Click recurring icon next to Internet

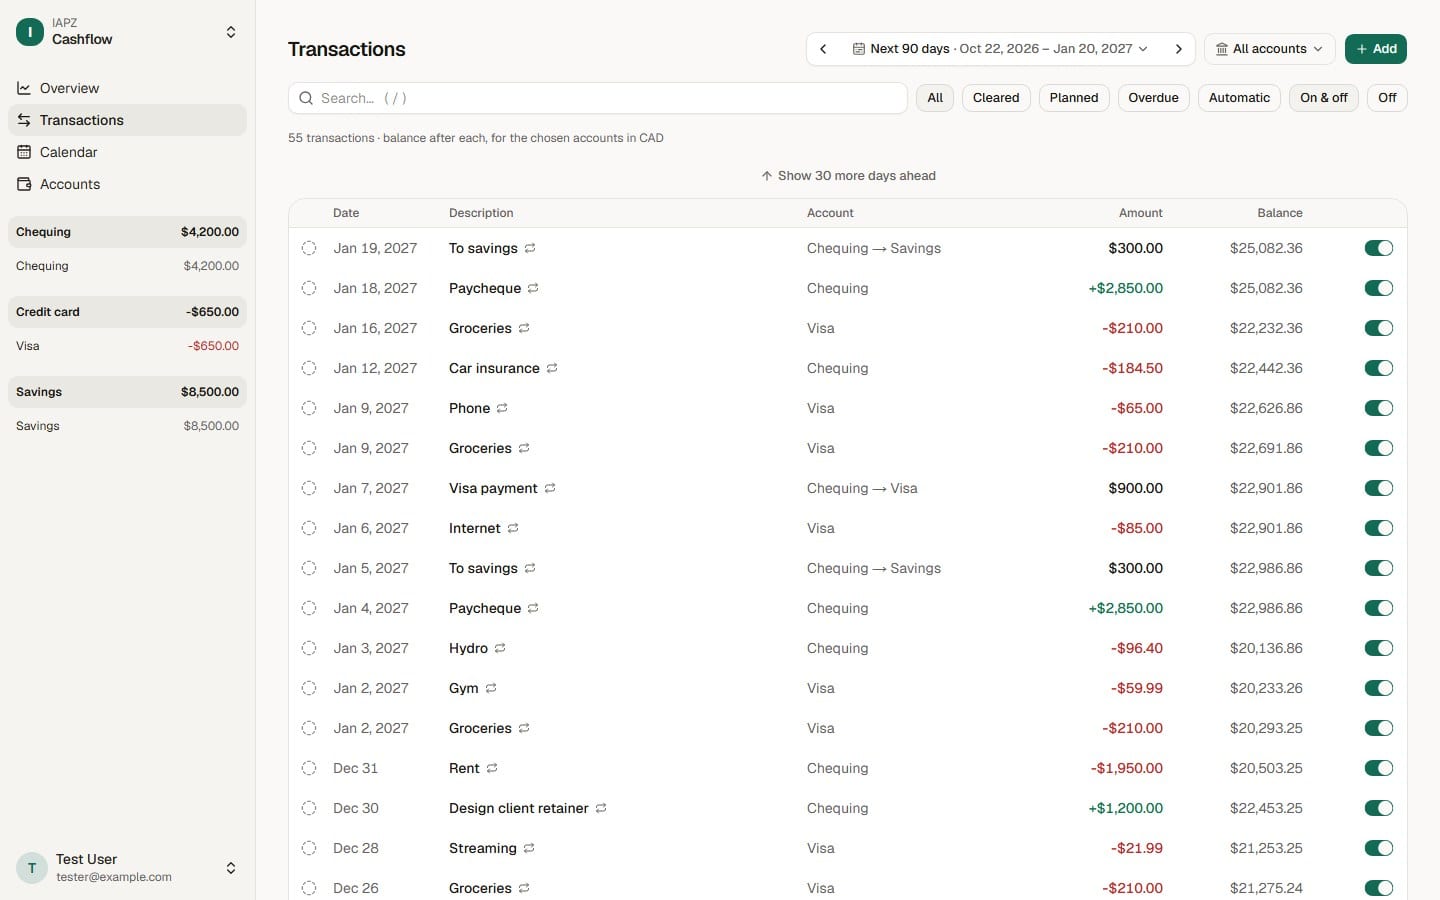coord(513,528)
